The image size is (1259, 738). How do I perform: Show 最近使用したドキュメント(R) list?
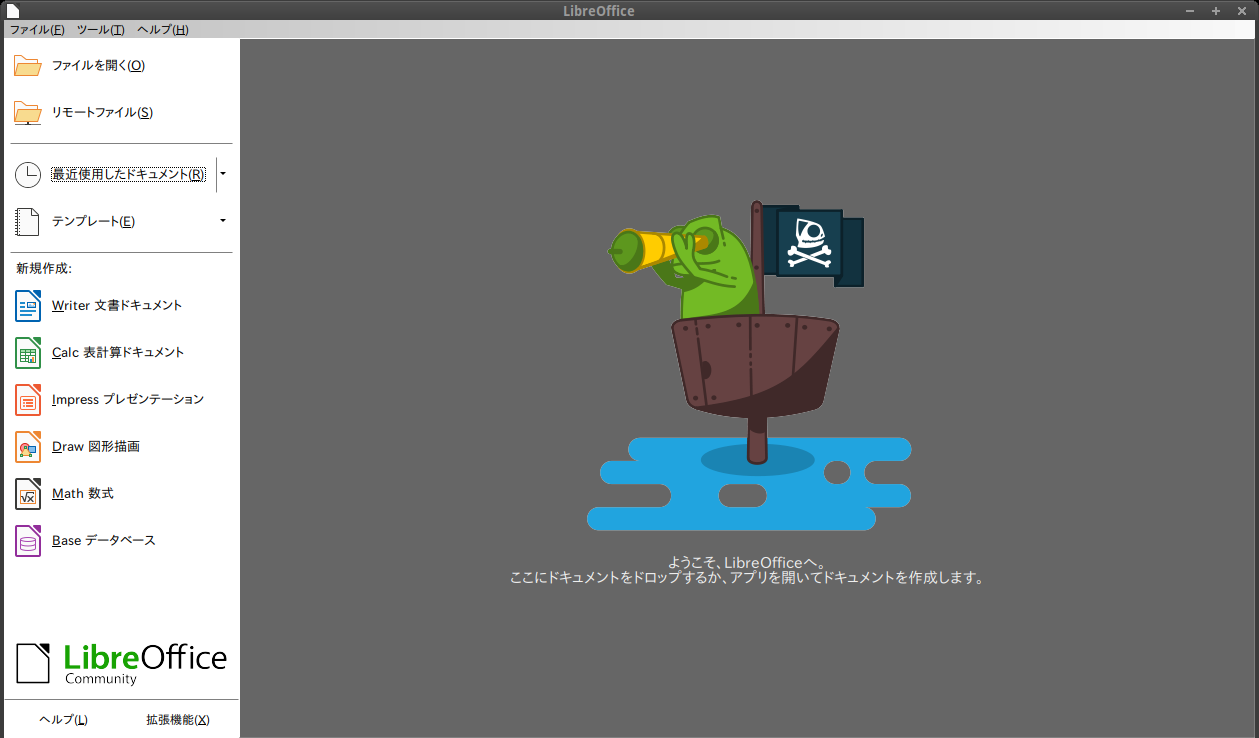128,175
